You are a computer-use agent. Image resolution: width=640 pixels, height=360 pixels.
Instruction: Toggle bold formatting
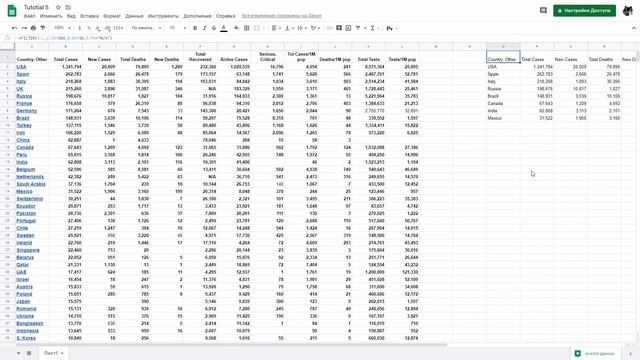pos(195,28)
